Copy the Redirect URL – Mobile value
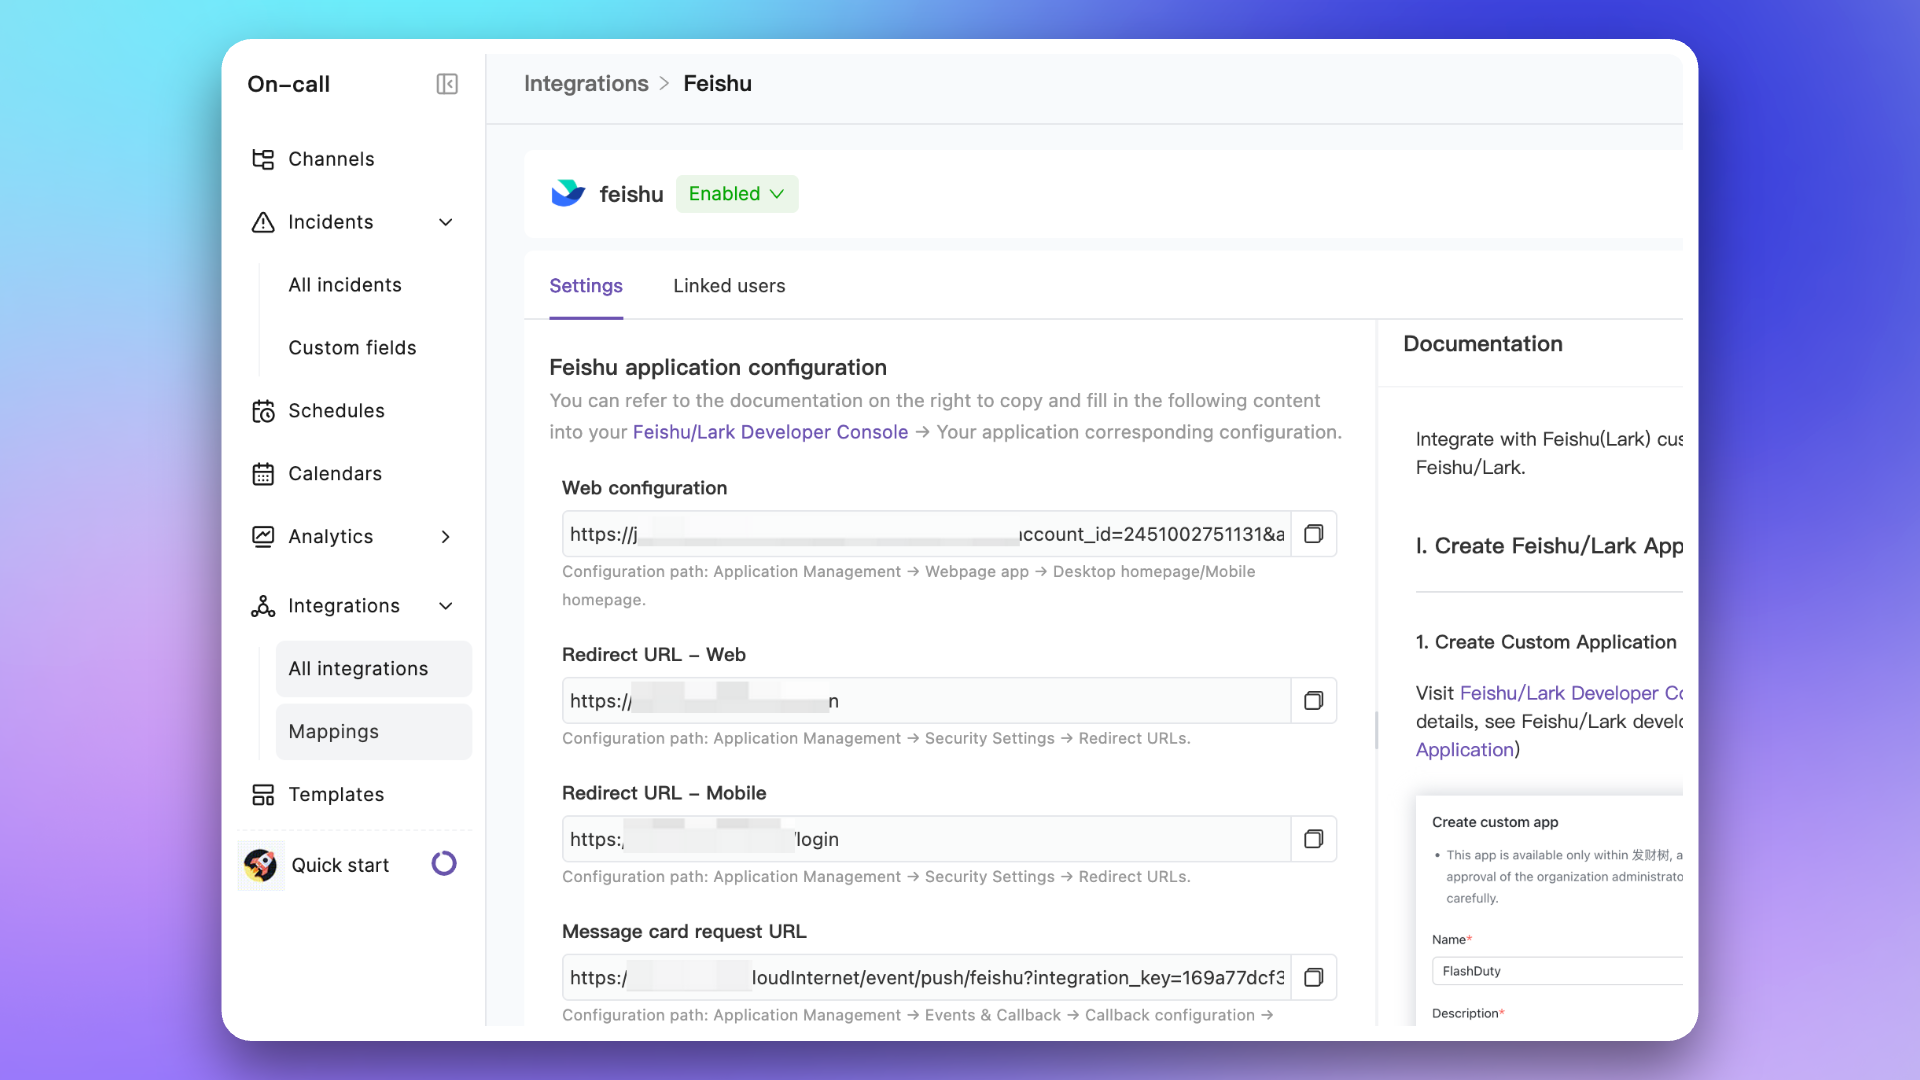The width and height of the screenshot is (1920, 1080). click(1313, 839)
